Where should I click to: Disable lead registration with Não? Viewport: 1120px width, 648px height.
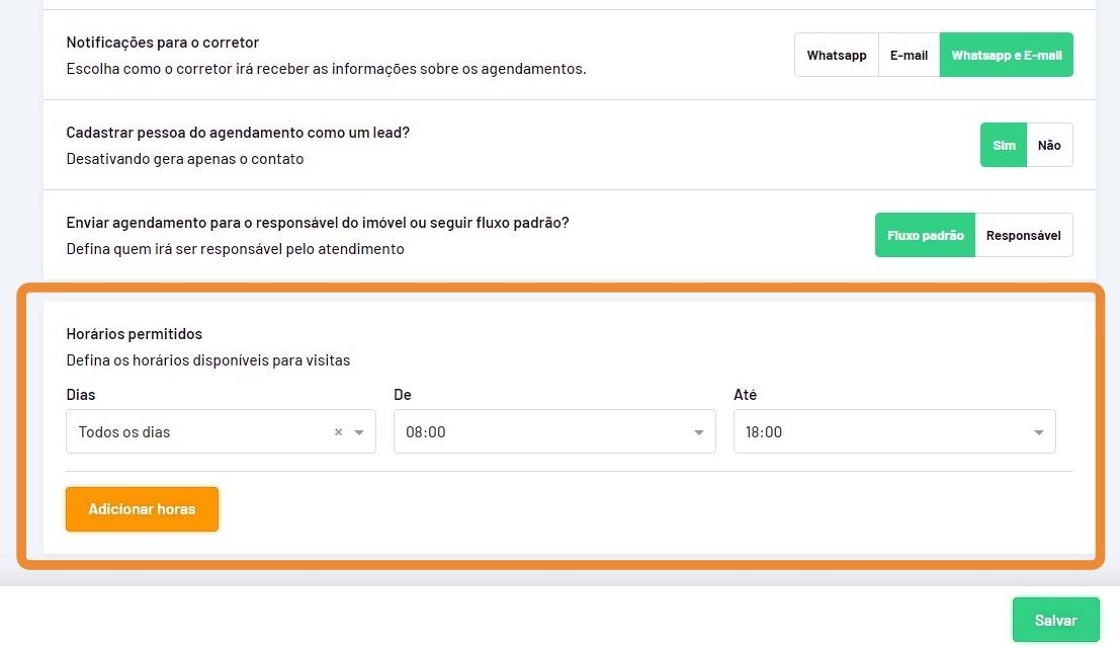[x=1049, y=146]
